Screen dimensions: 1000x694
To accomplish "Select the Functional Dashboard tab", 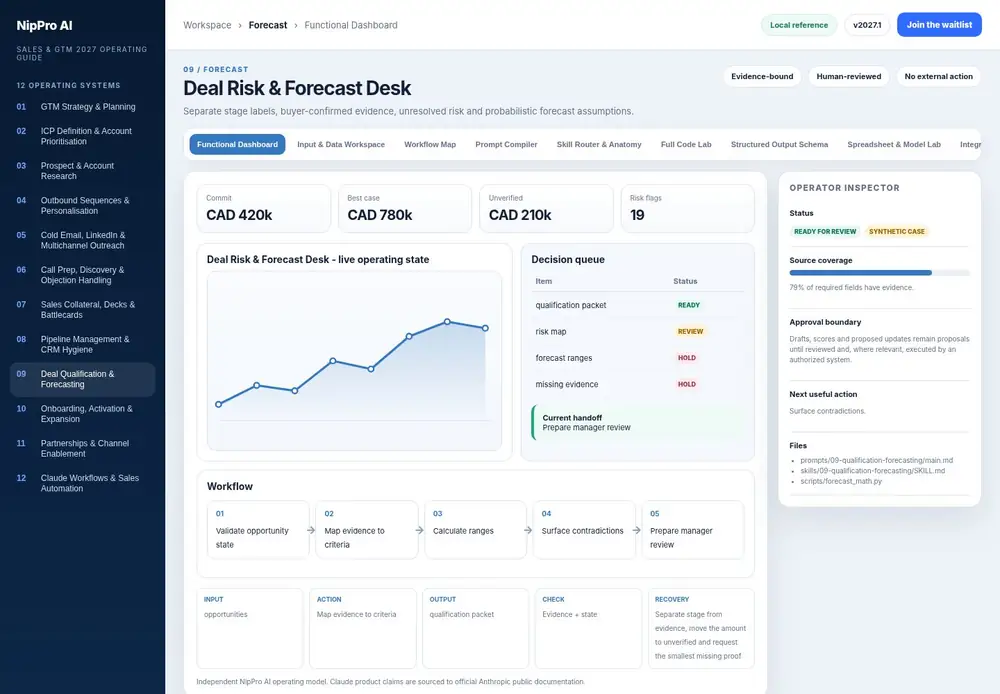I will click(237, 144).
